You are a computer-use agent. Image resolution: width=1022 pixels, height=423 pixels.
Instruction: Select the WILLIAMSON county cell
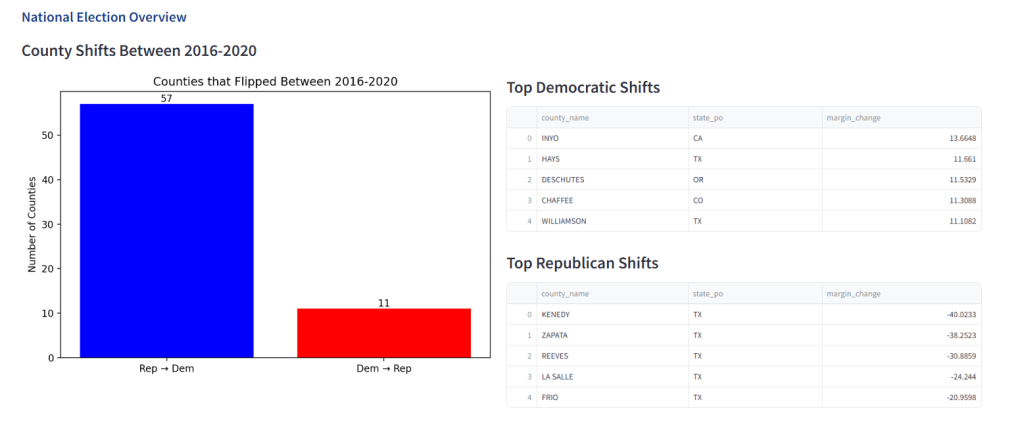point(564,221)
